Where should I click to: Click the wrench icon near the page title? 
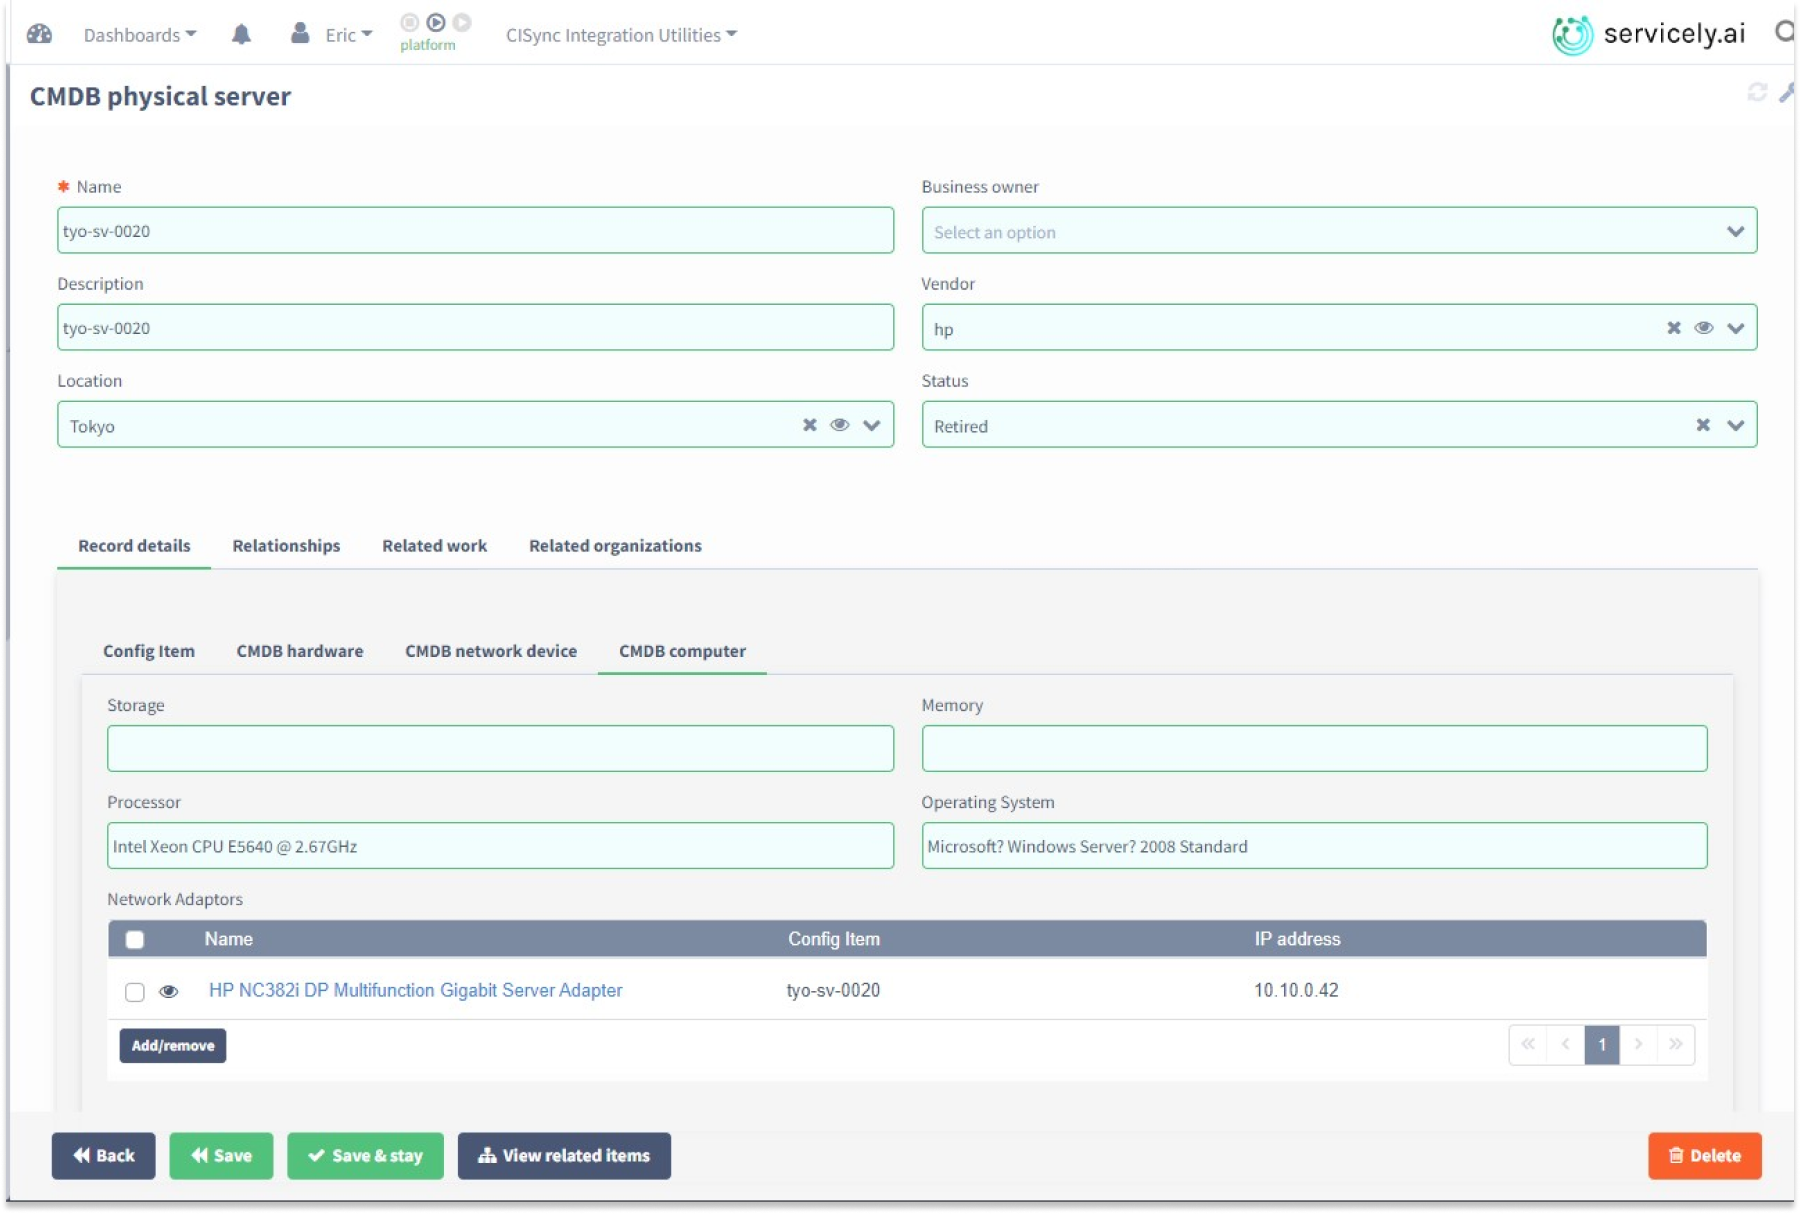[1788, 92]
